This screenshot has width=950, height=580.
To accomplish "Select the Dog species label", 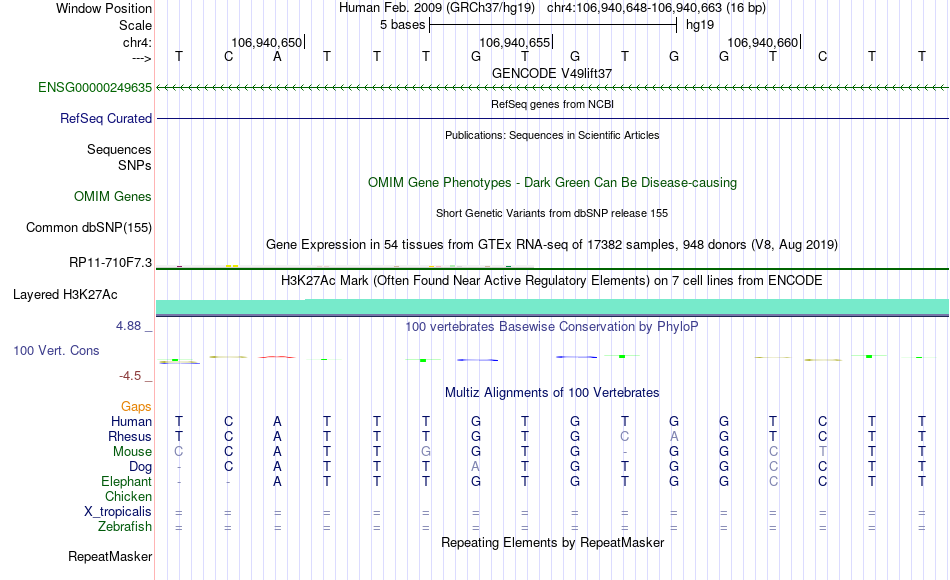I will (x=140, y=467).
